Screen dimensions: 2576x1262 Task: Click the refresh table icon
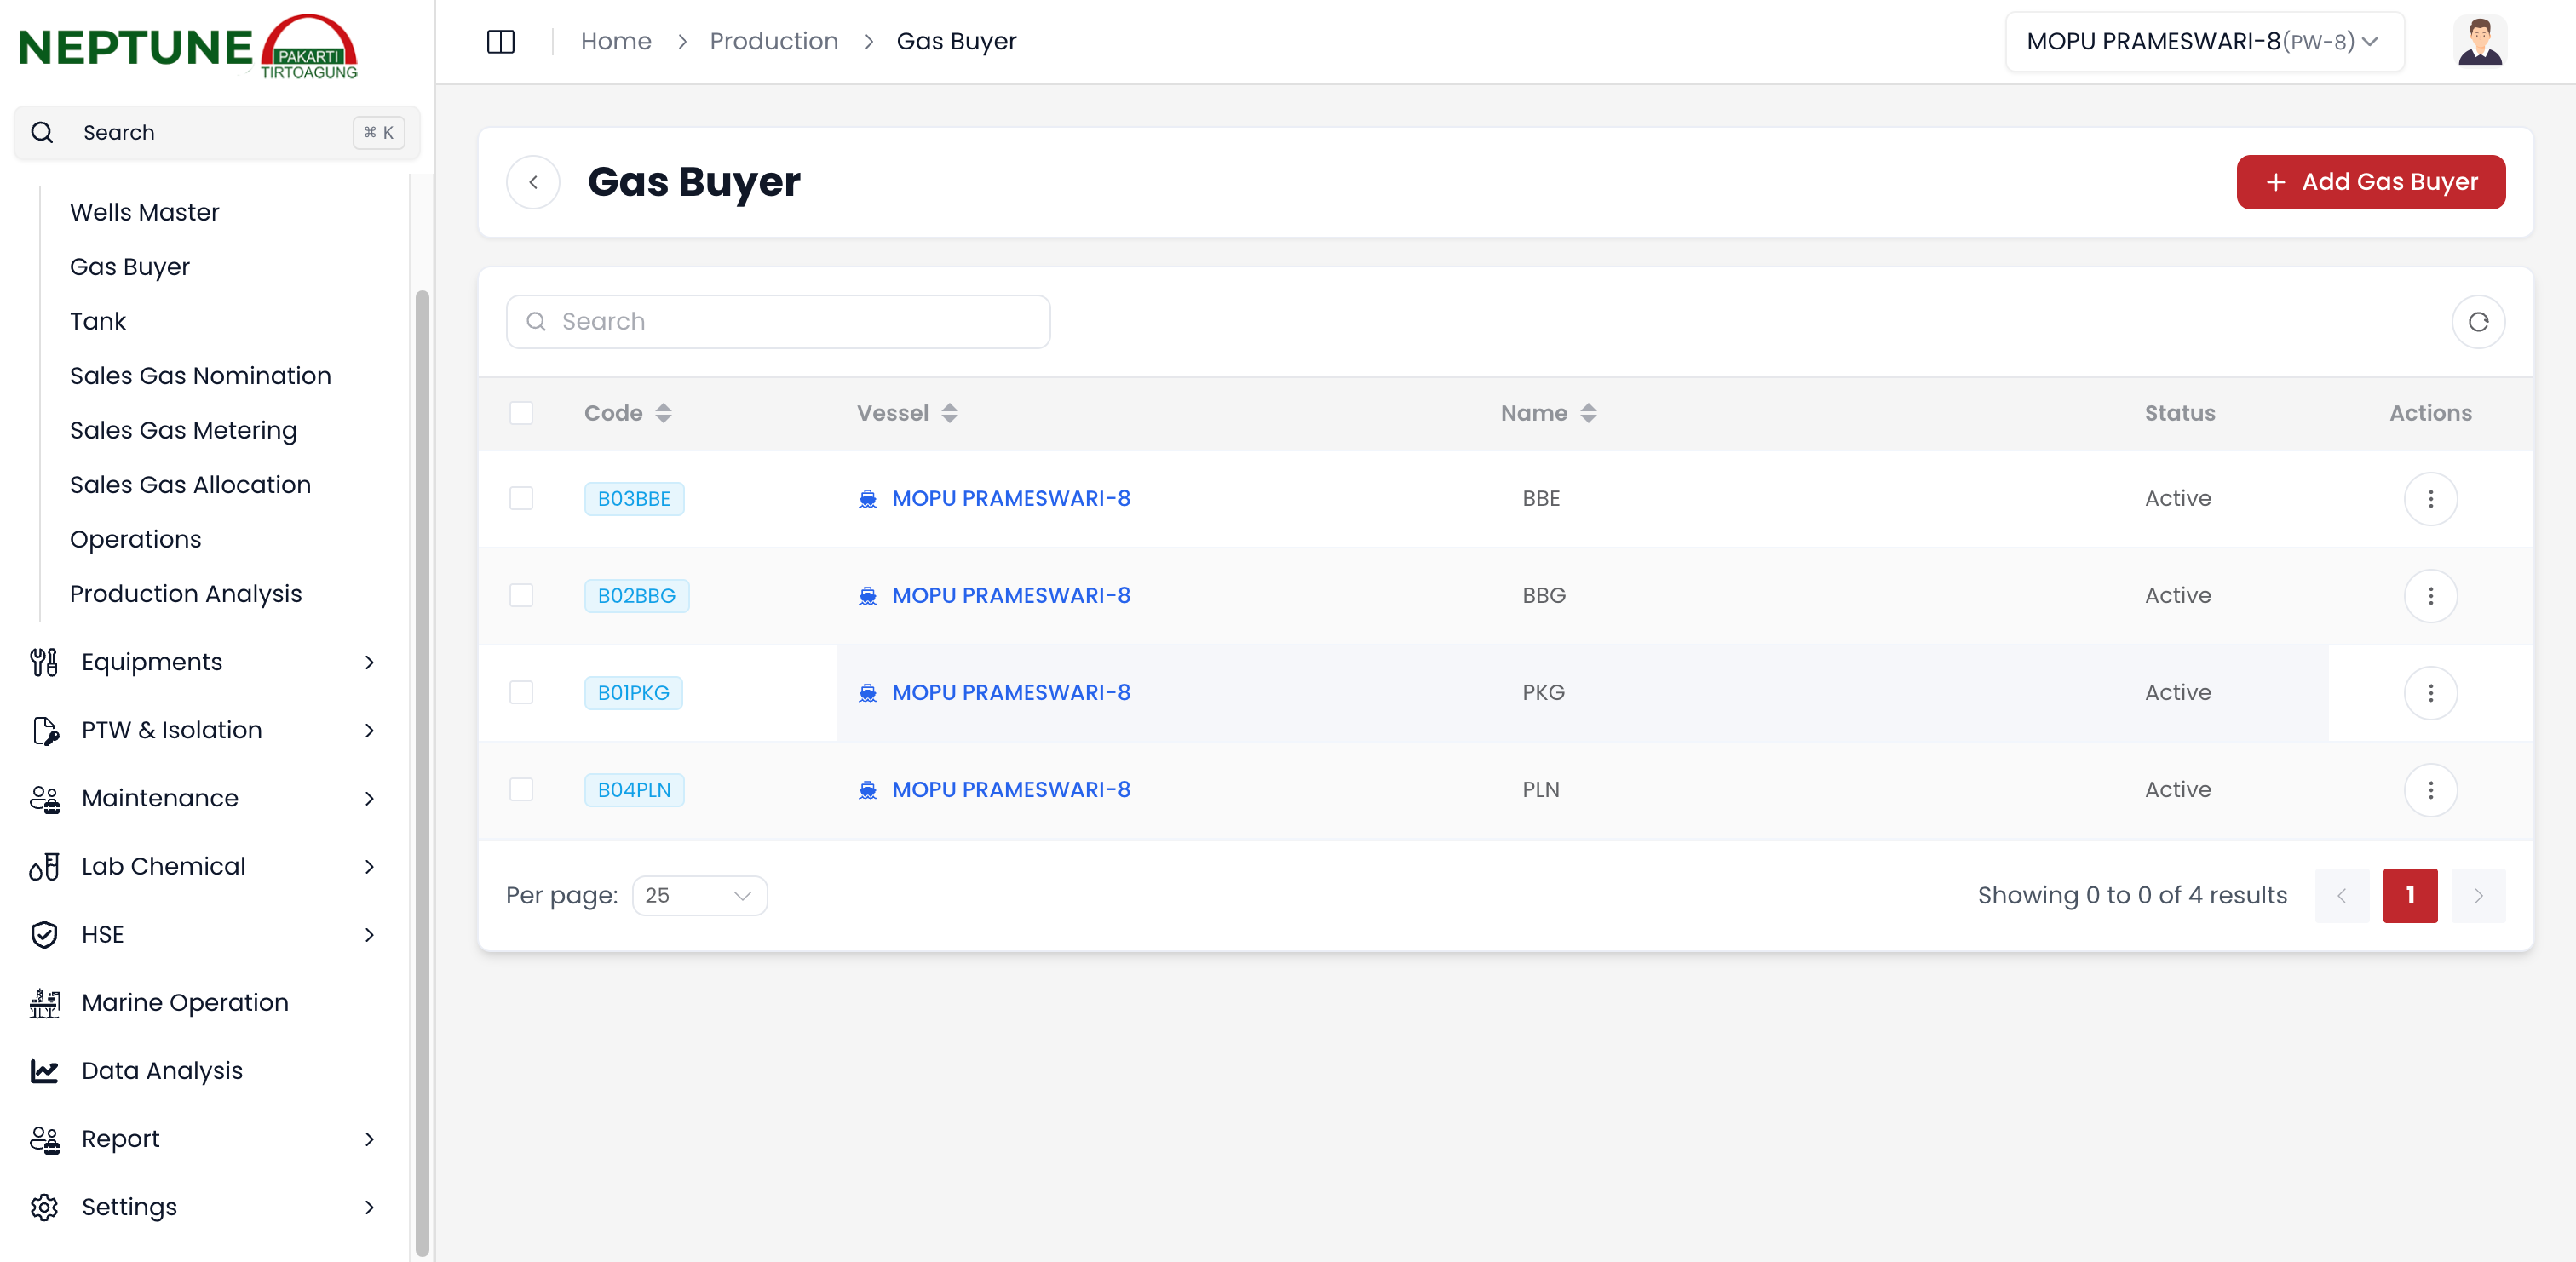(2477, 322)
